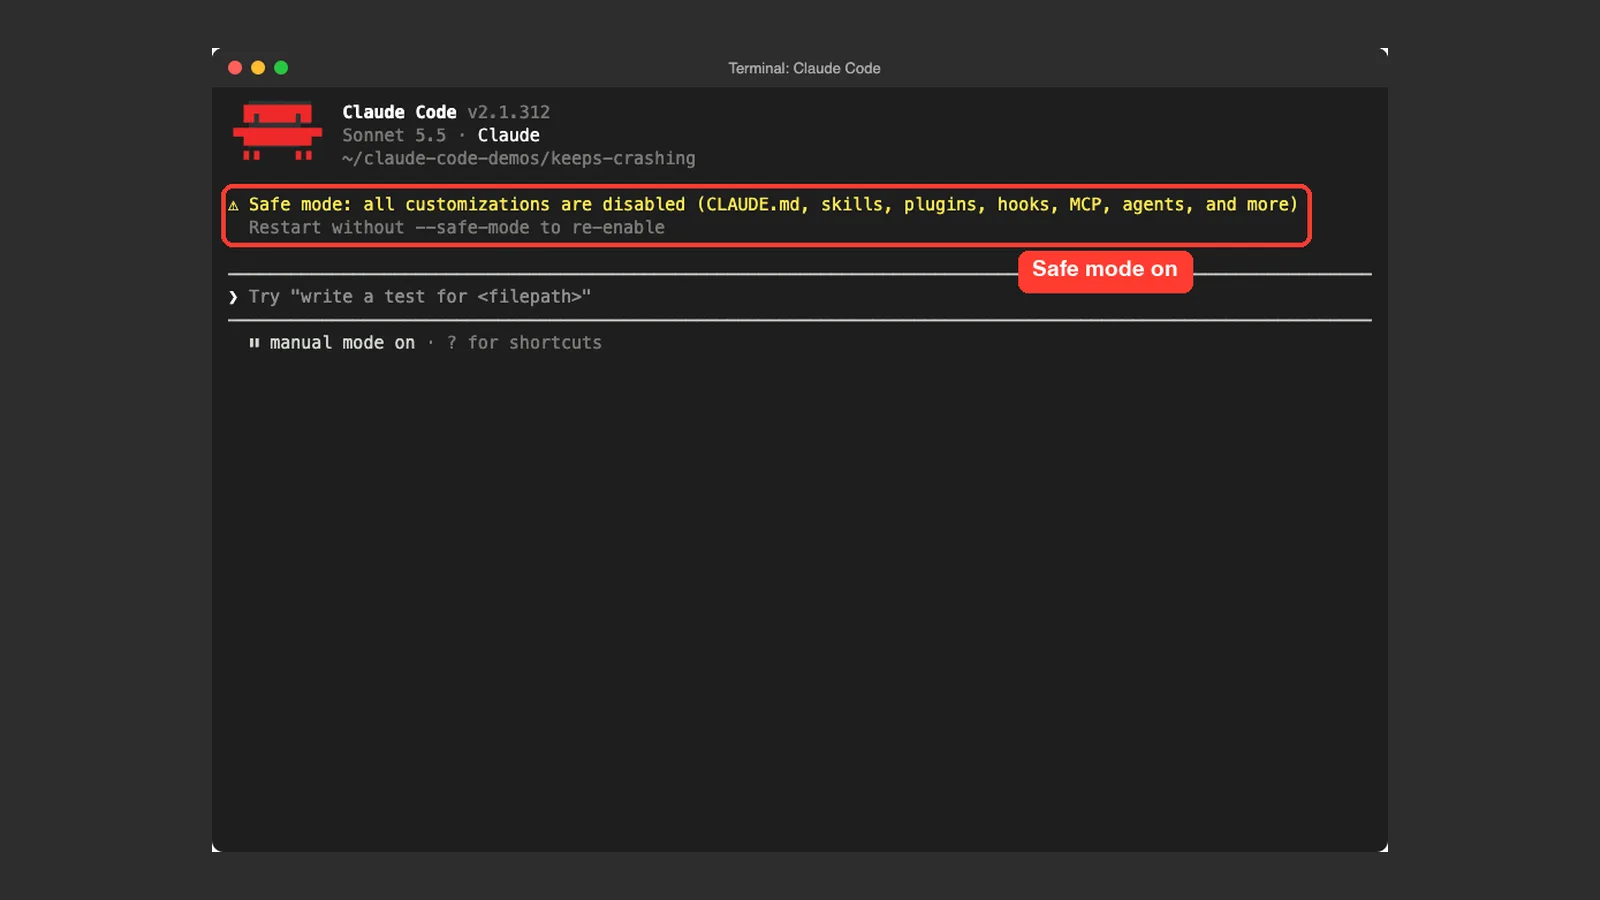Click the safe mode warning triangle icon

click(233, 205)
